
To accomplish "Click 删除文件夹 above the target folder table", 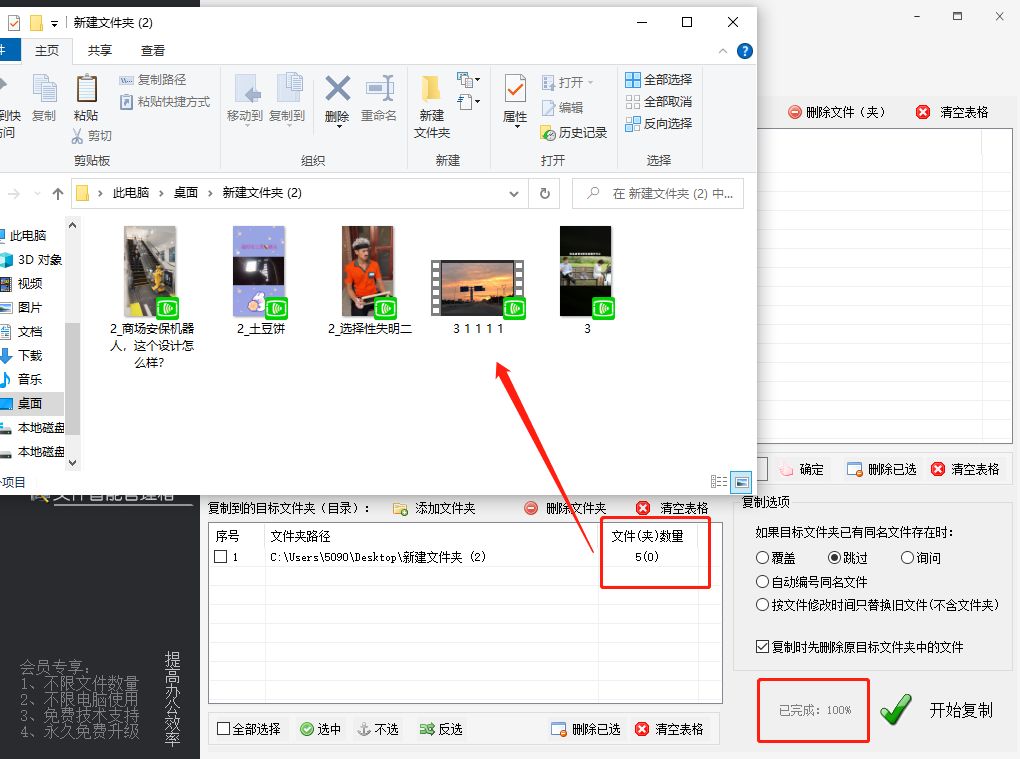I will 565,508.
